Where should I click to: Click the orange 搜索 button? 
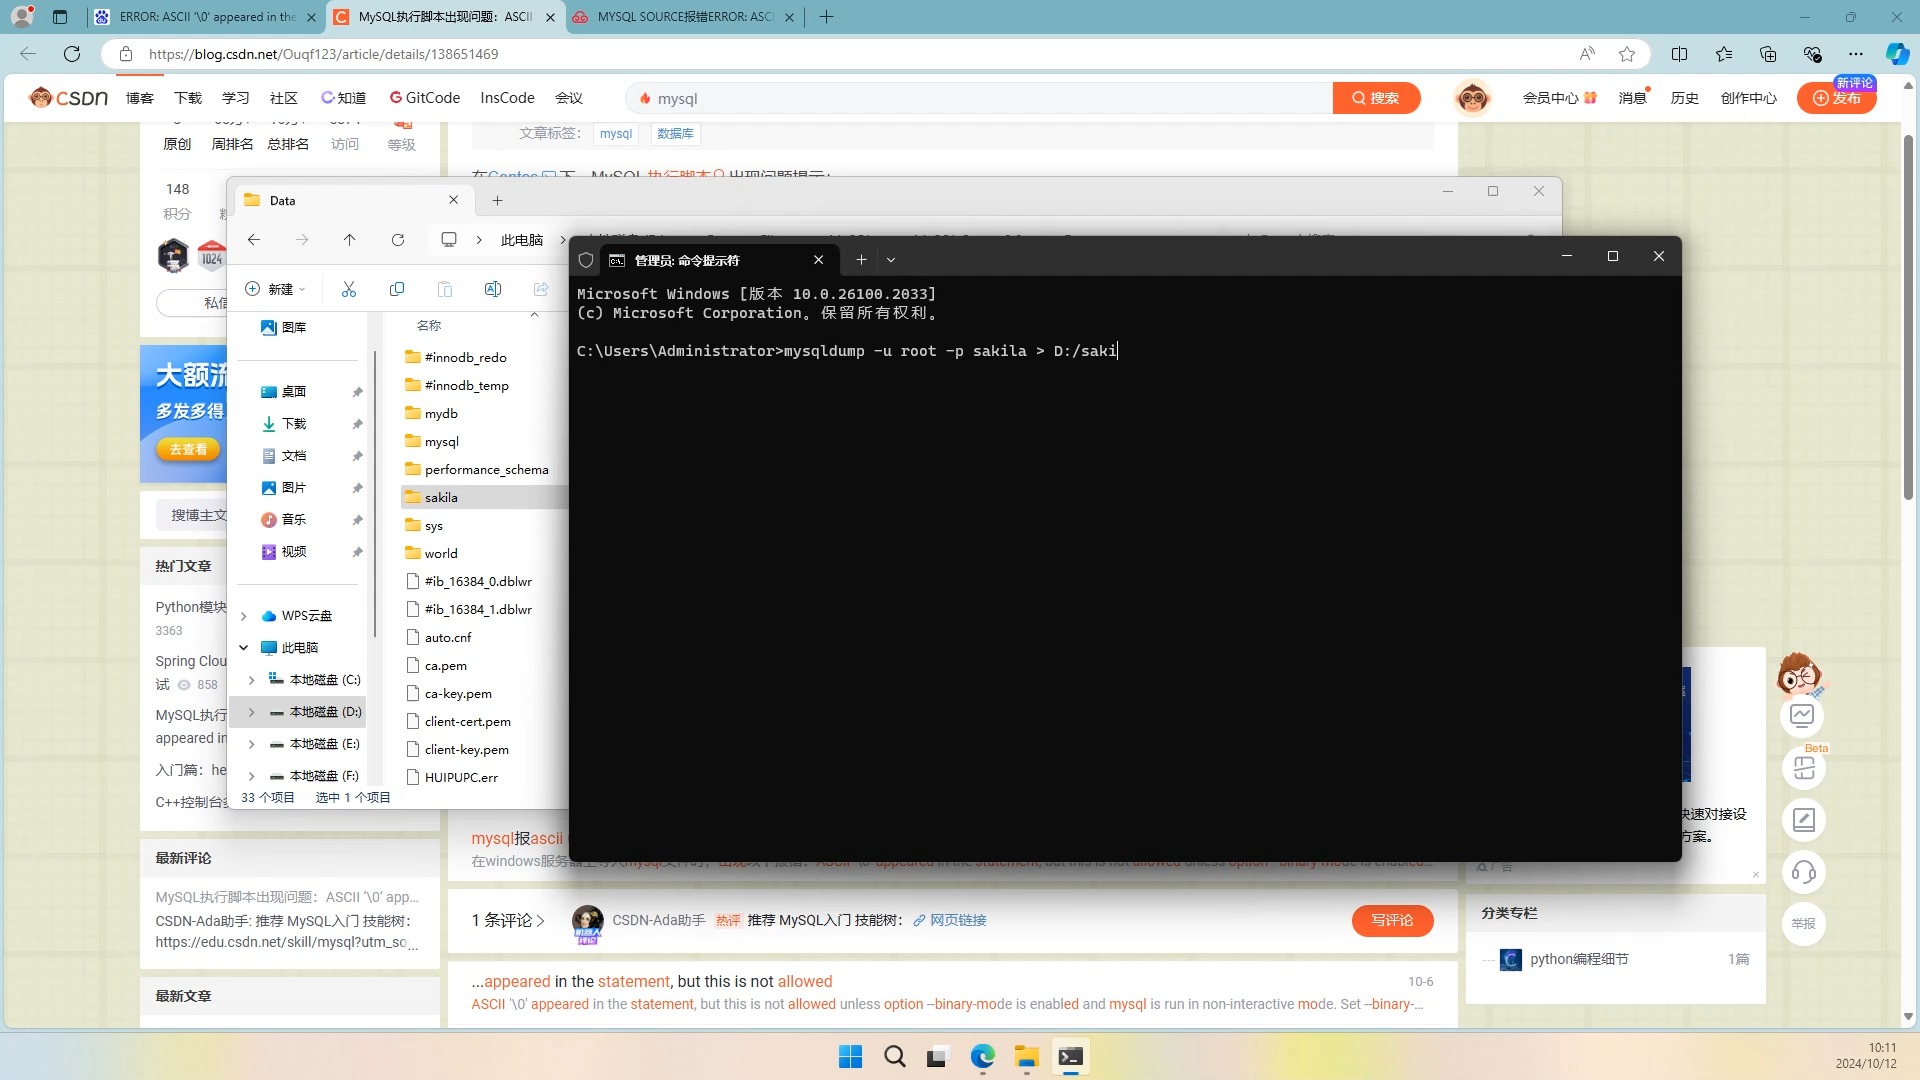click(1376, 98)
